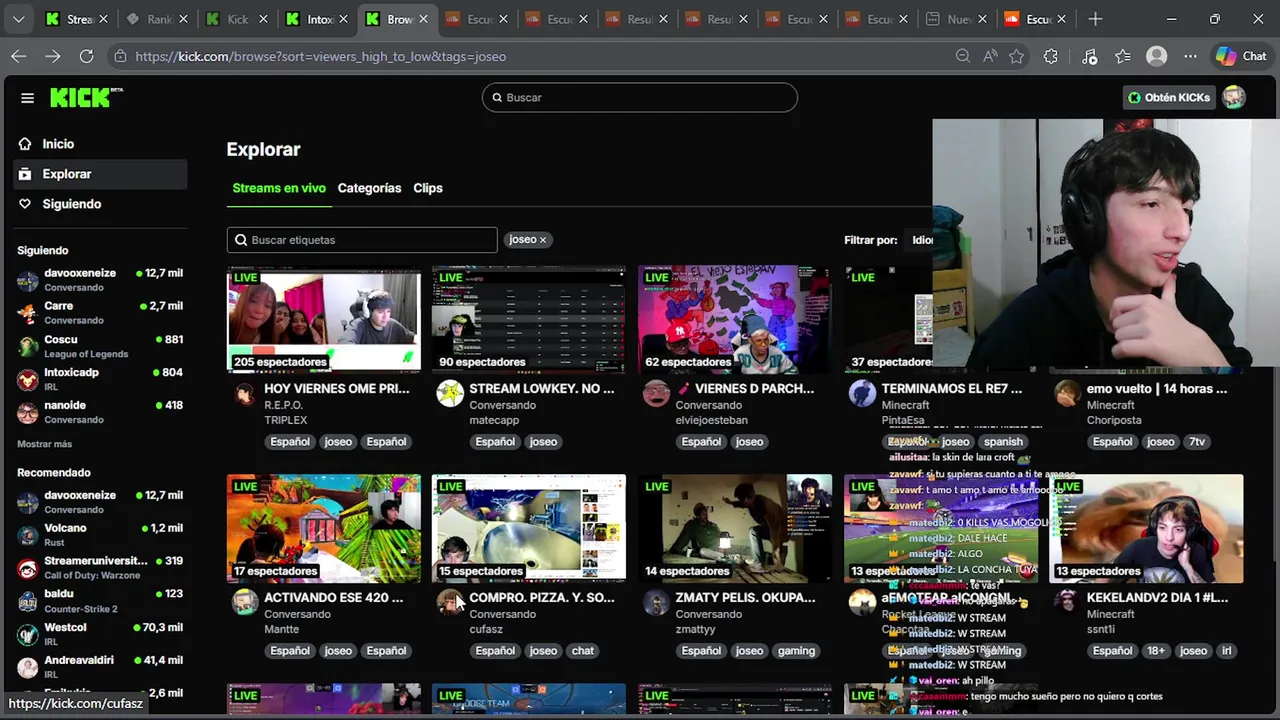
Task: Open browser zoom magnifier icon
Action: point(963,56)
